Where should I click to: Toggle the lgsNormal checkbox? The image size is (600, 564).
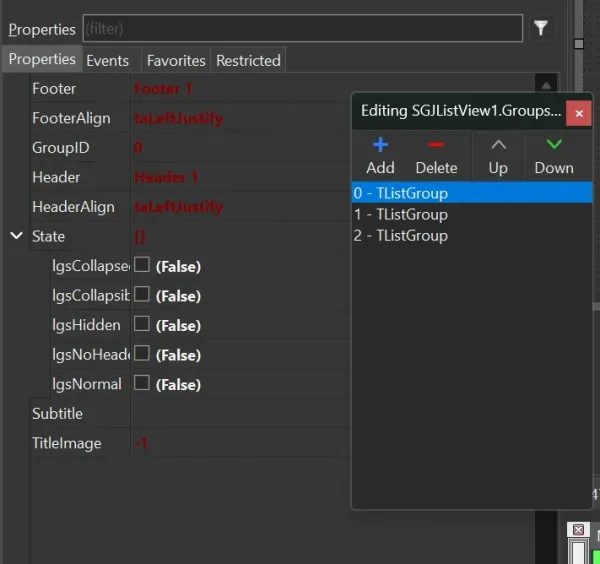142,382
